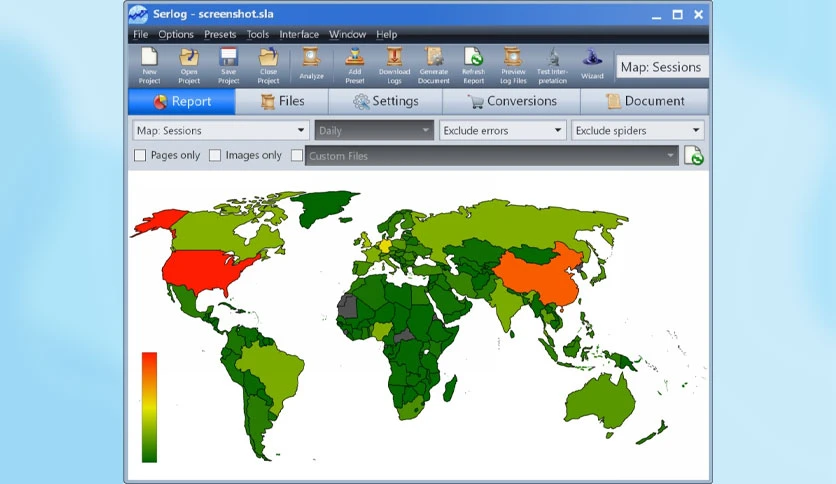Switch to the Settings tab
The width and height of the screenshot is (836, 484).
[385, 101]
